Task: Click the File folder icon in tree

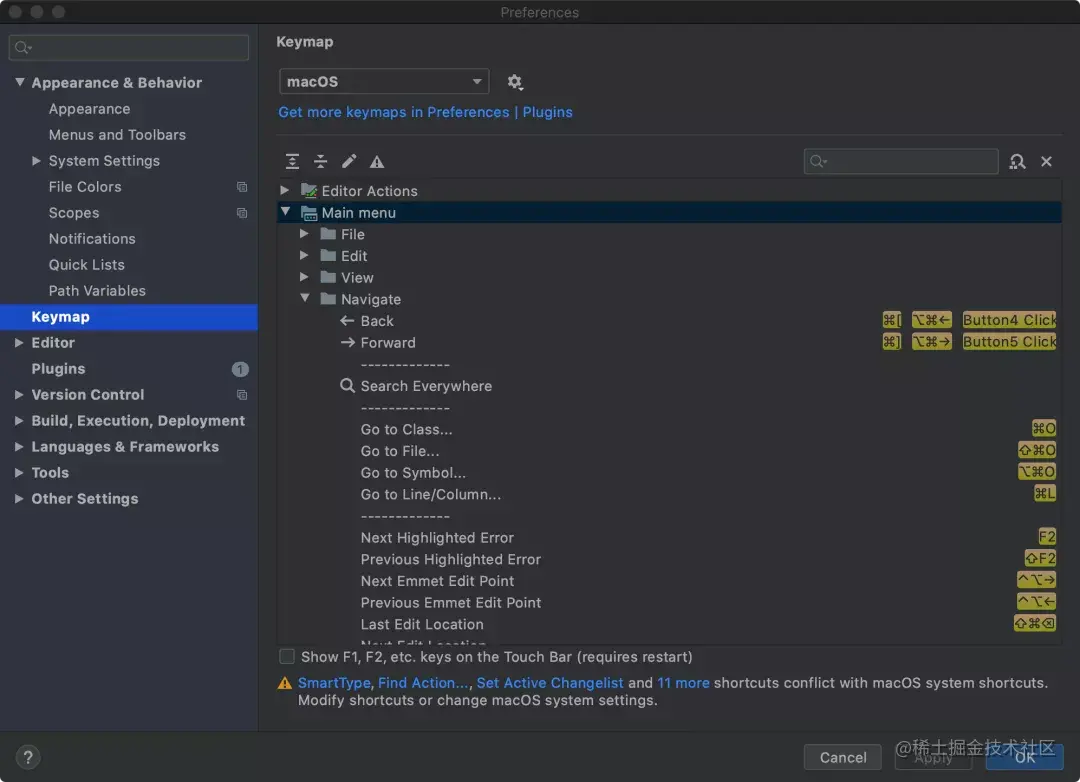Action: coord(329,234)
